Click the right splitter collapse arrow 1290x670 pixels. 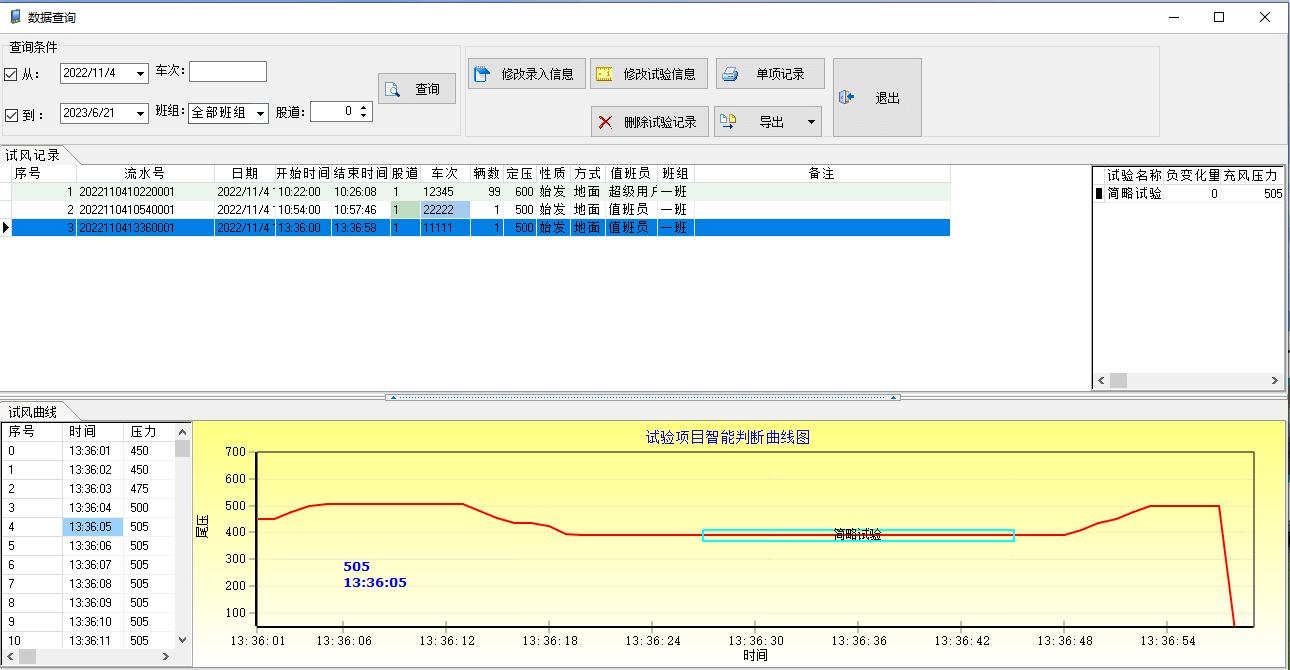(894, 397)
